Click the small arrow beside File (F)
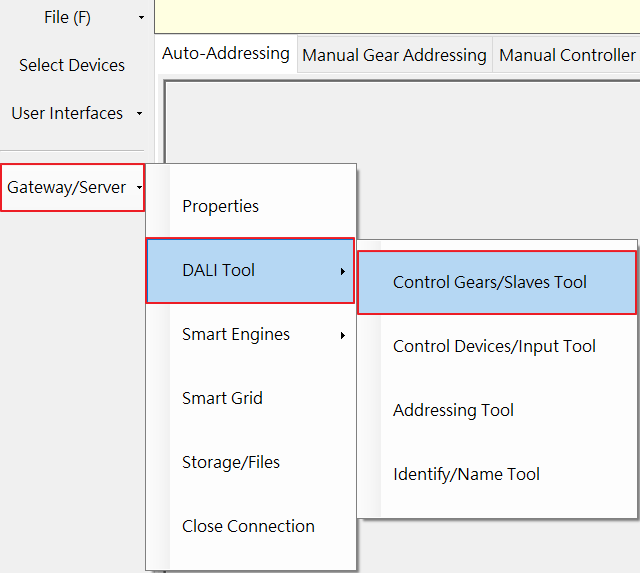640x573 pixels. [141, 17]
